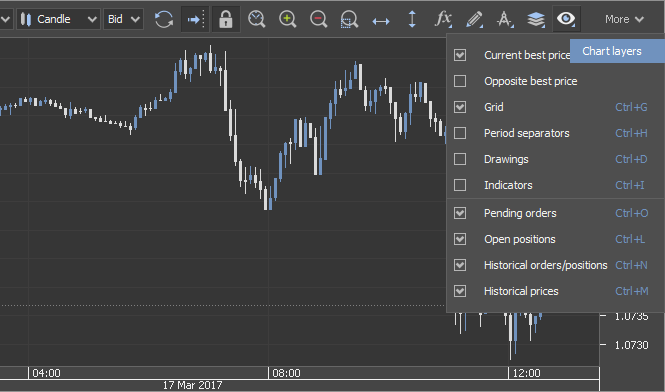Click the eye Chart layers button
Viewport: 665px width, 392px height.
coord(566,19)
